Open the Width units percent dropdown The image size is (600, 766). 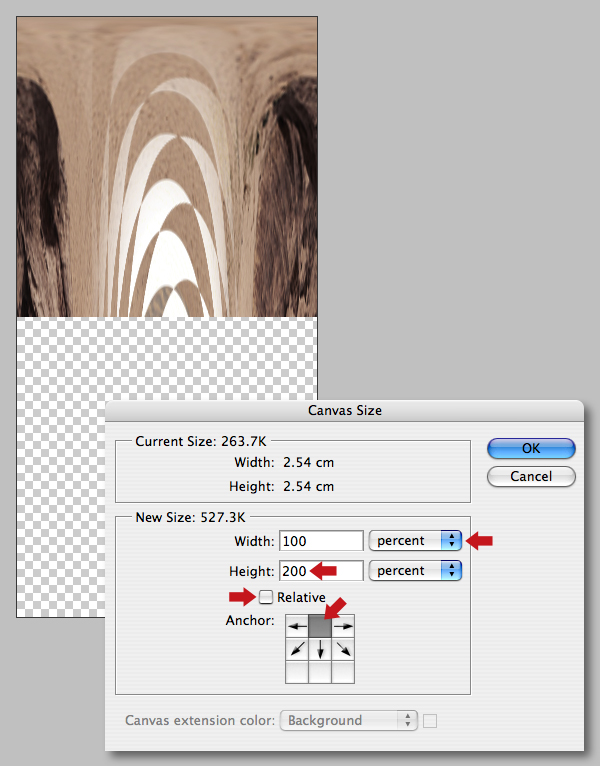(415, 541)
